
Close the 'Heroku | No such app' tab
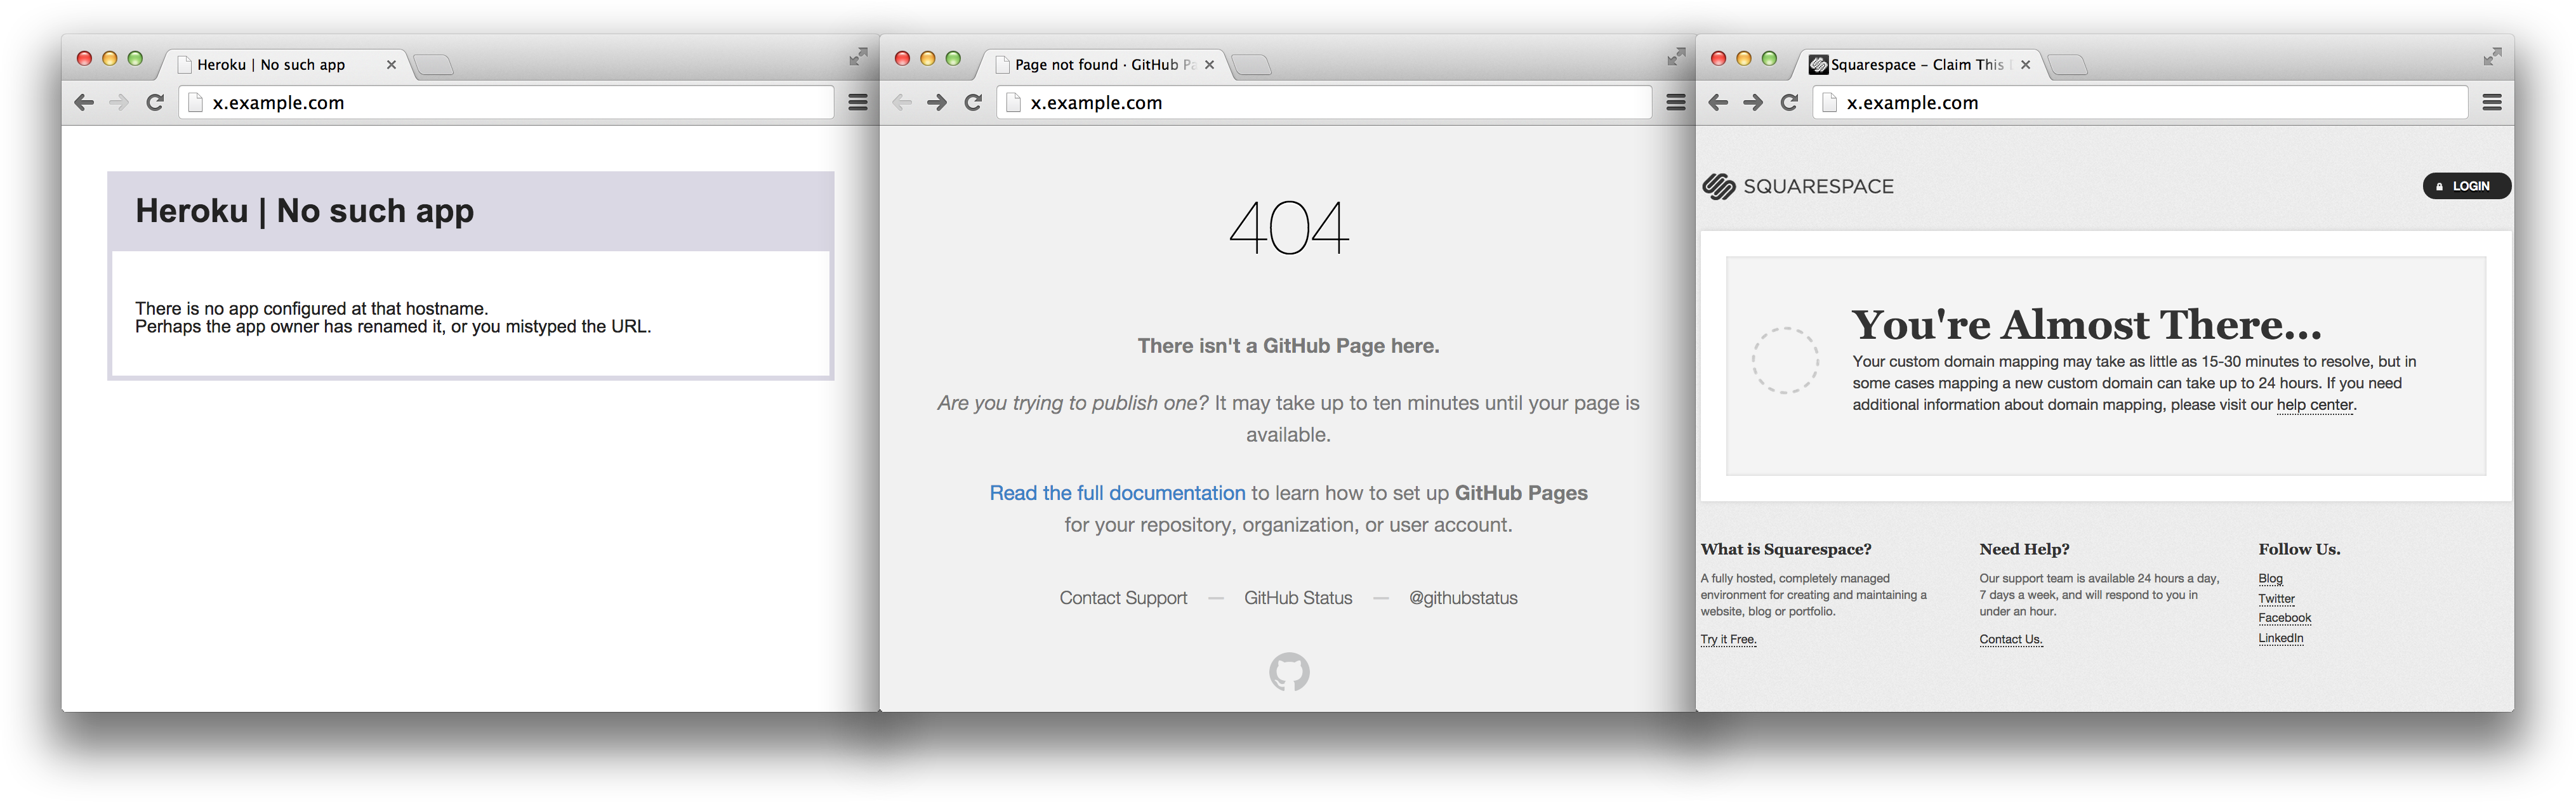391,65
